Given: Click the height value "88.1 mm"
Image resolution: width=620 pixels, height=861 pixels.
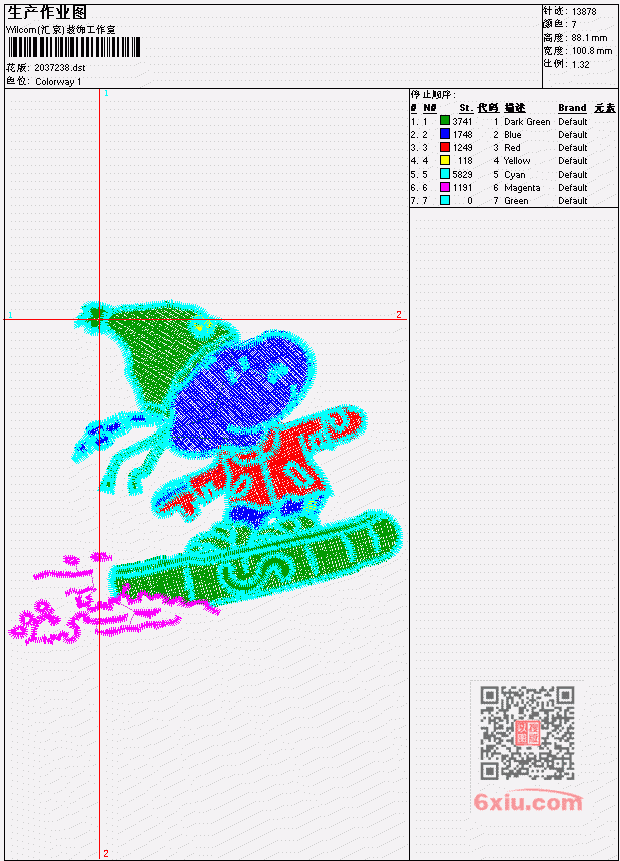Looking at the screenshot, I should [589, 38].
